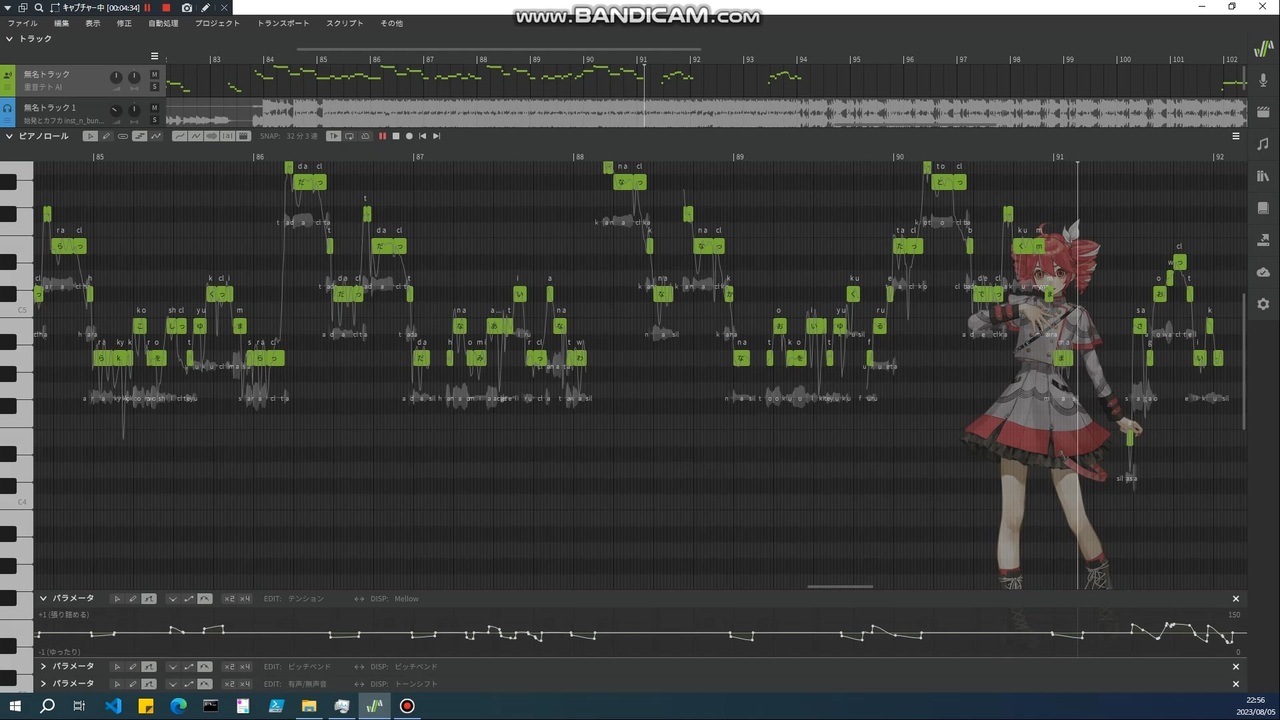Stop playback with the stop button
This screenshot has height=720, width=1280.
tap(395, 136)
